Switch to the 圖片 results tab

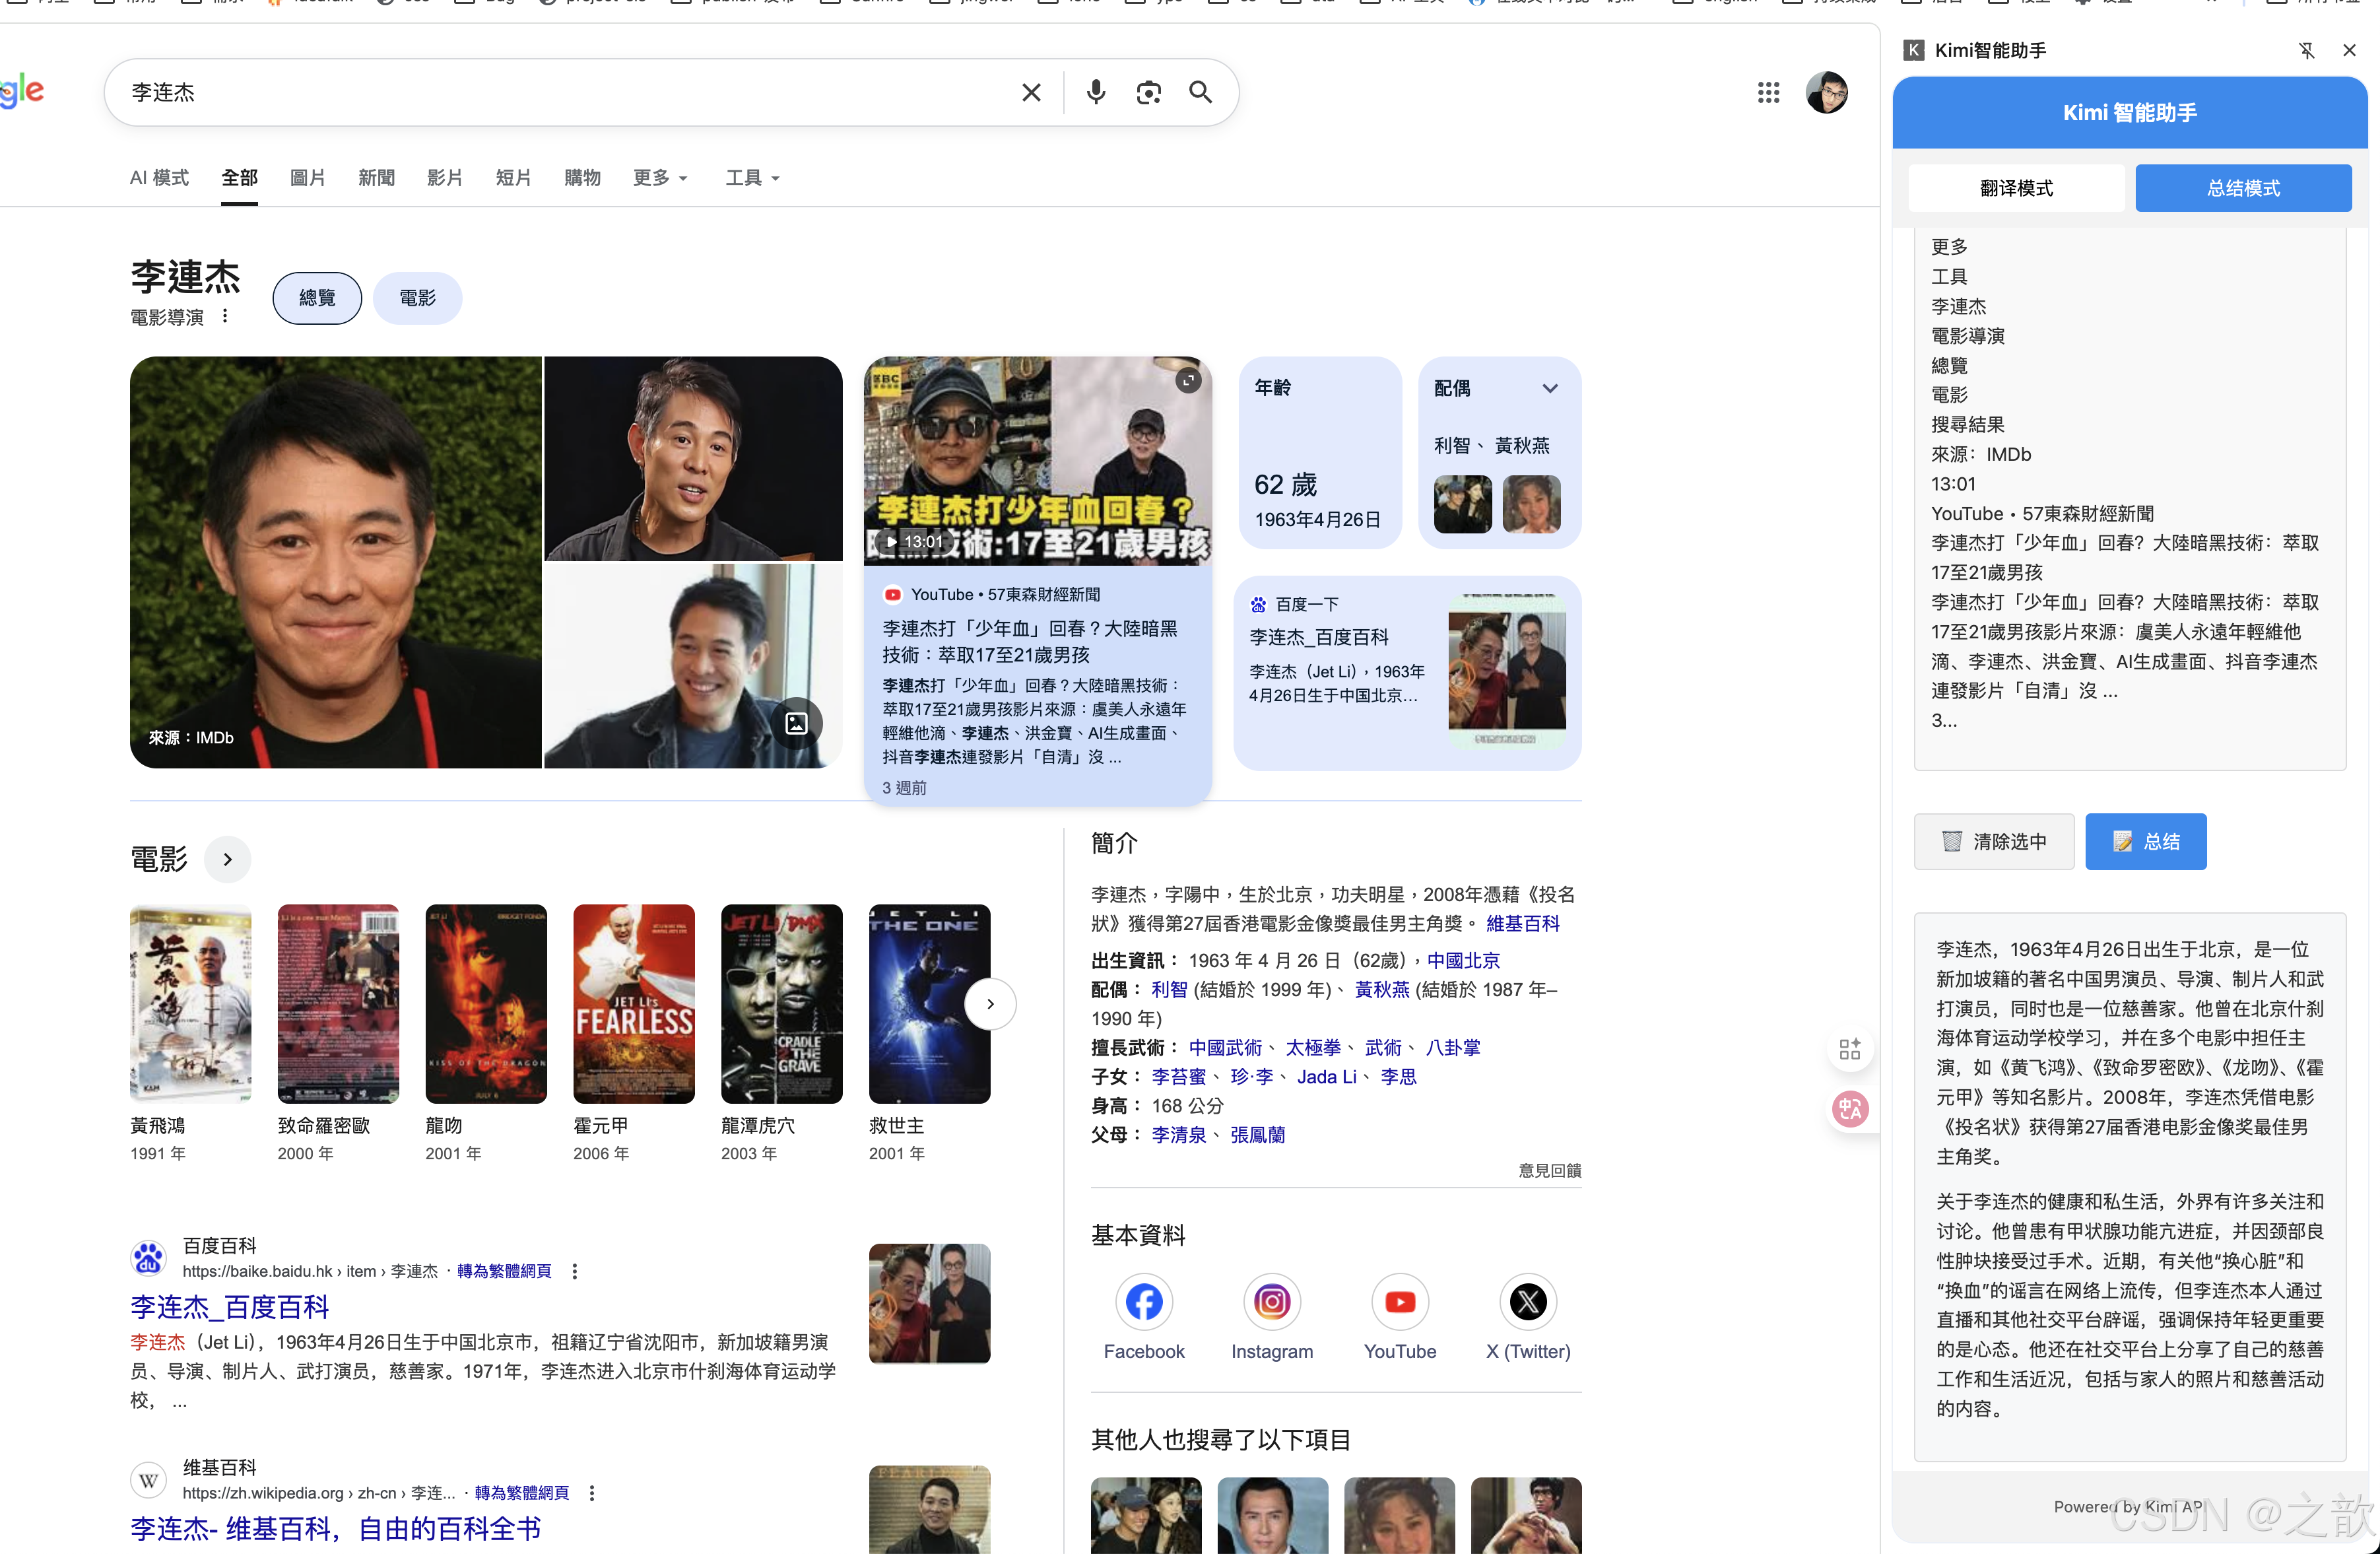click(307, 178)
